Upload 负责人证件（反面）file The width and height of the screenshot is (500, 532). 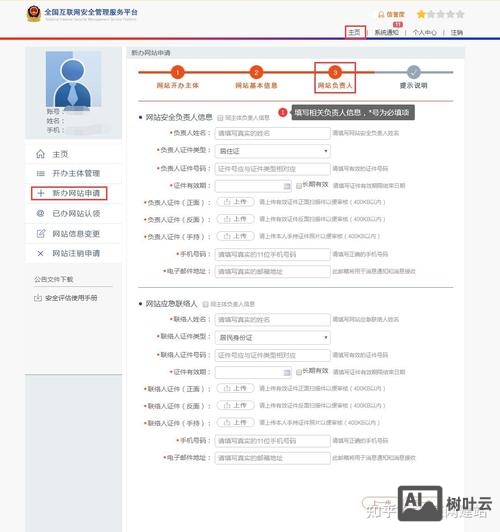click(x=235, y=219)
